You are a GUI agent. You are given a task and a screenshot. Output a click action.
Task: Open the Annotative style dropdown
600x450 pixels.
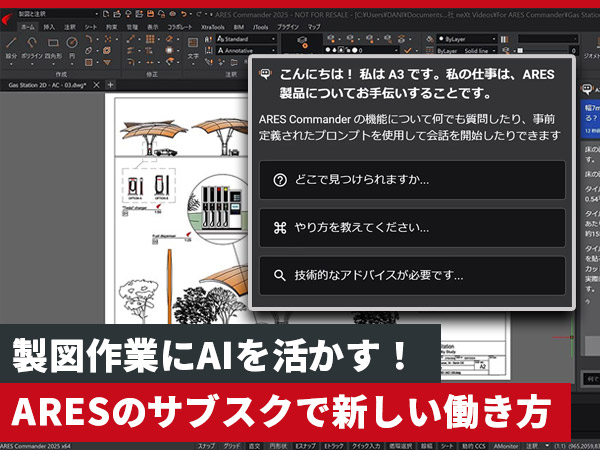pos(246,51)
